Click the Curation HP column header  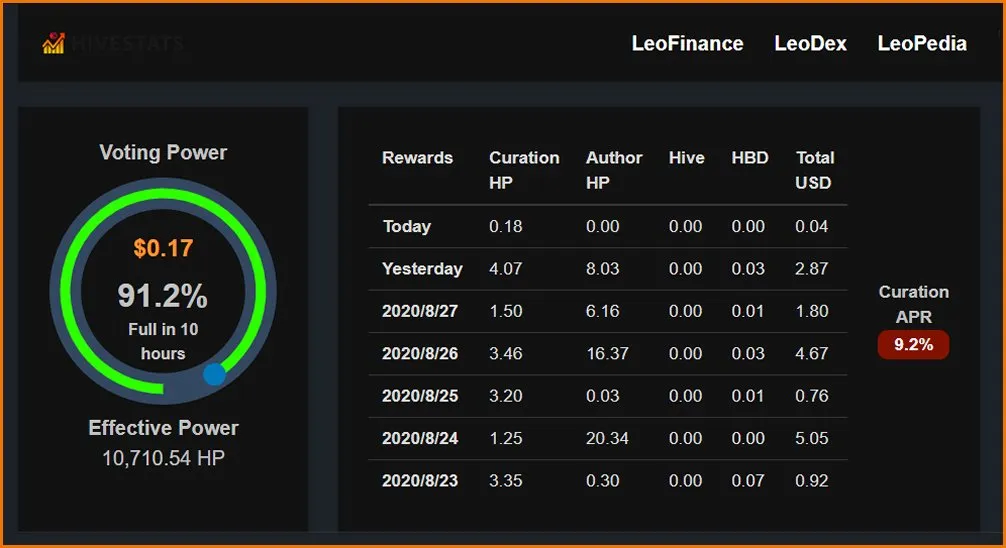524,170
